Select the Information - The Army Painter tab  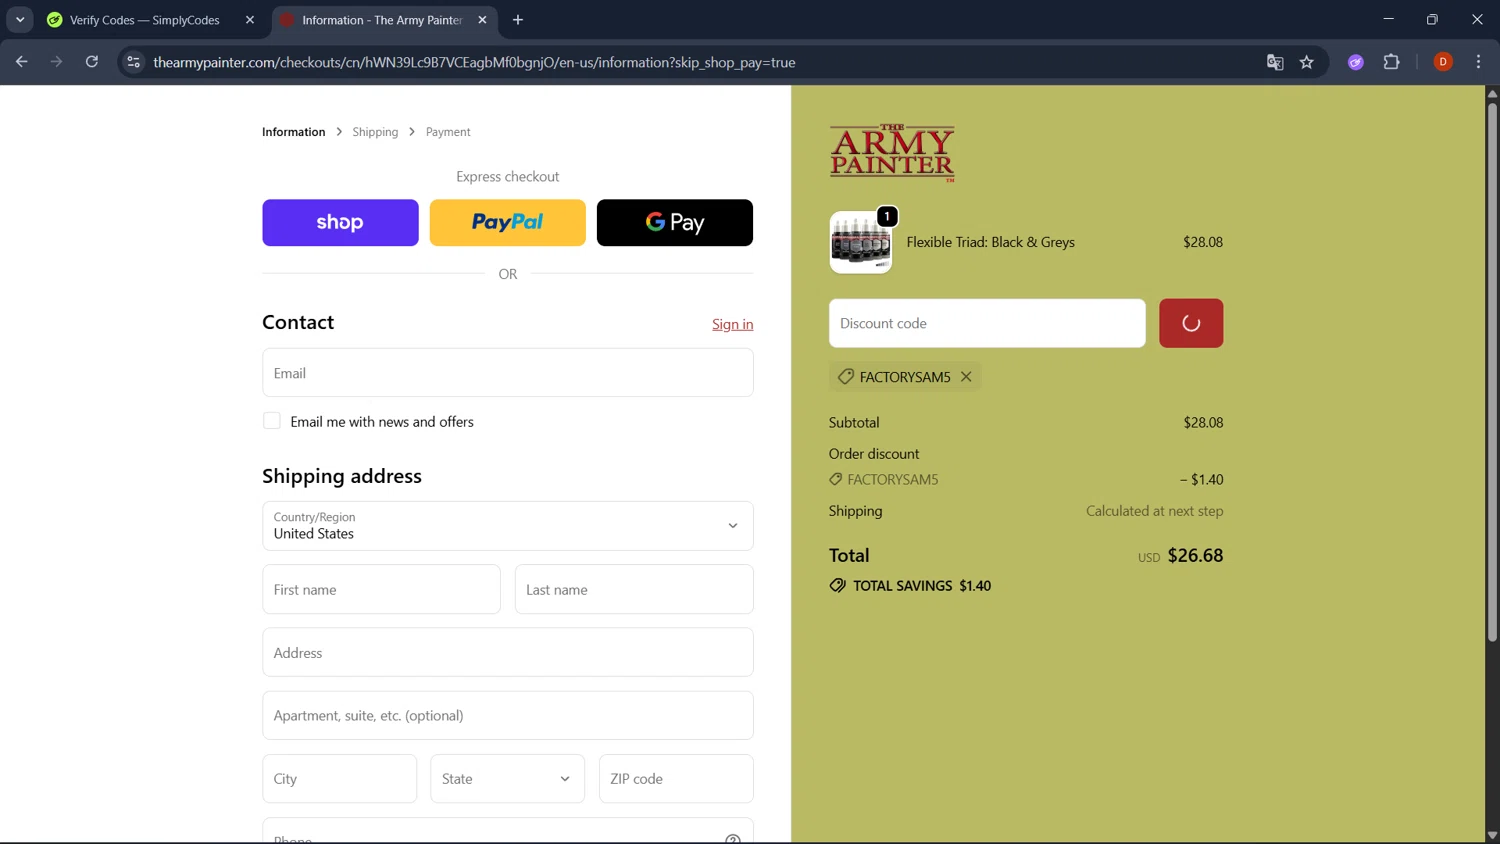point(381,20)
